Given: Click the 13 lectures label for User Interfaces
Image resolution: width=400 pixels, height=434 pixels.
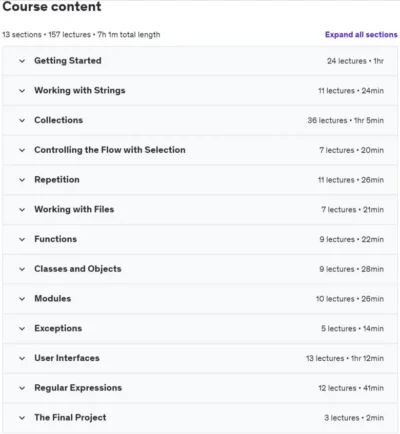Looking at the screenshot, I should 325,358.
